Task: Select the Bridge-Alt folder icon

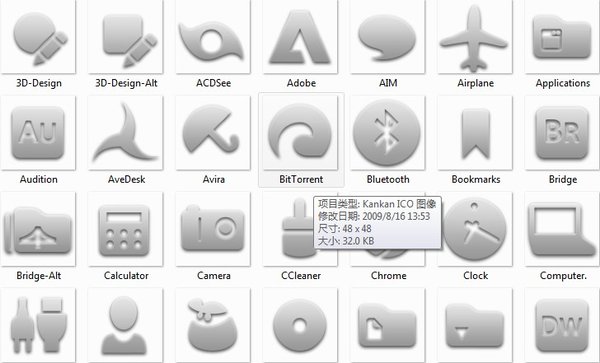Action: click(38, 229)
